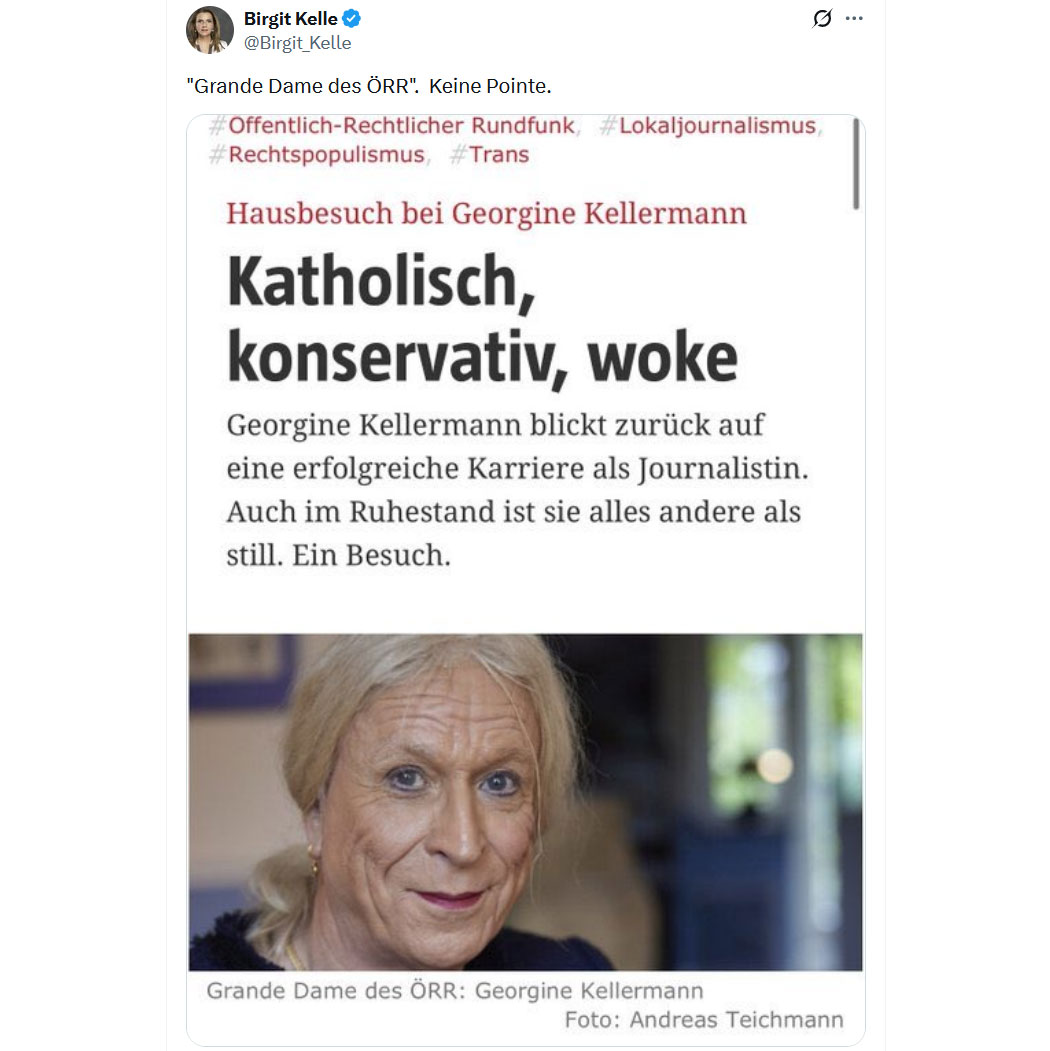Open the Birgit Kelle display name link
1050x1051 pixels.
(x=291, y=19)
